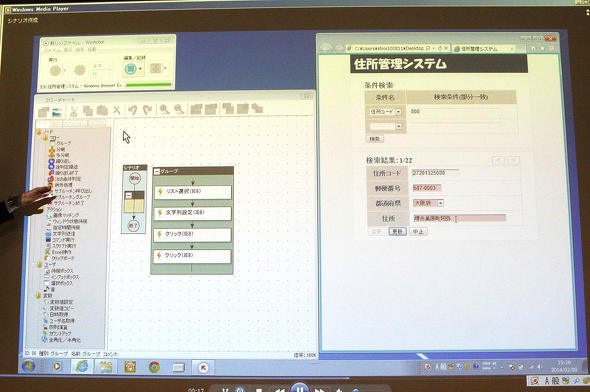Click the X delete icon in flowchart toolbar

tap(117, 110)
